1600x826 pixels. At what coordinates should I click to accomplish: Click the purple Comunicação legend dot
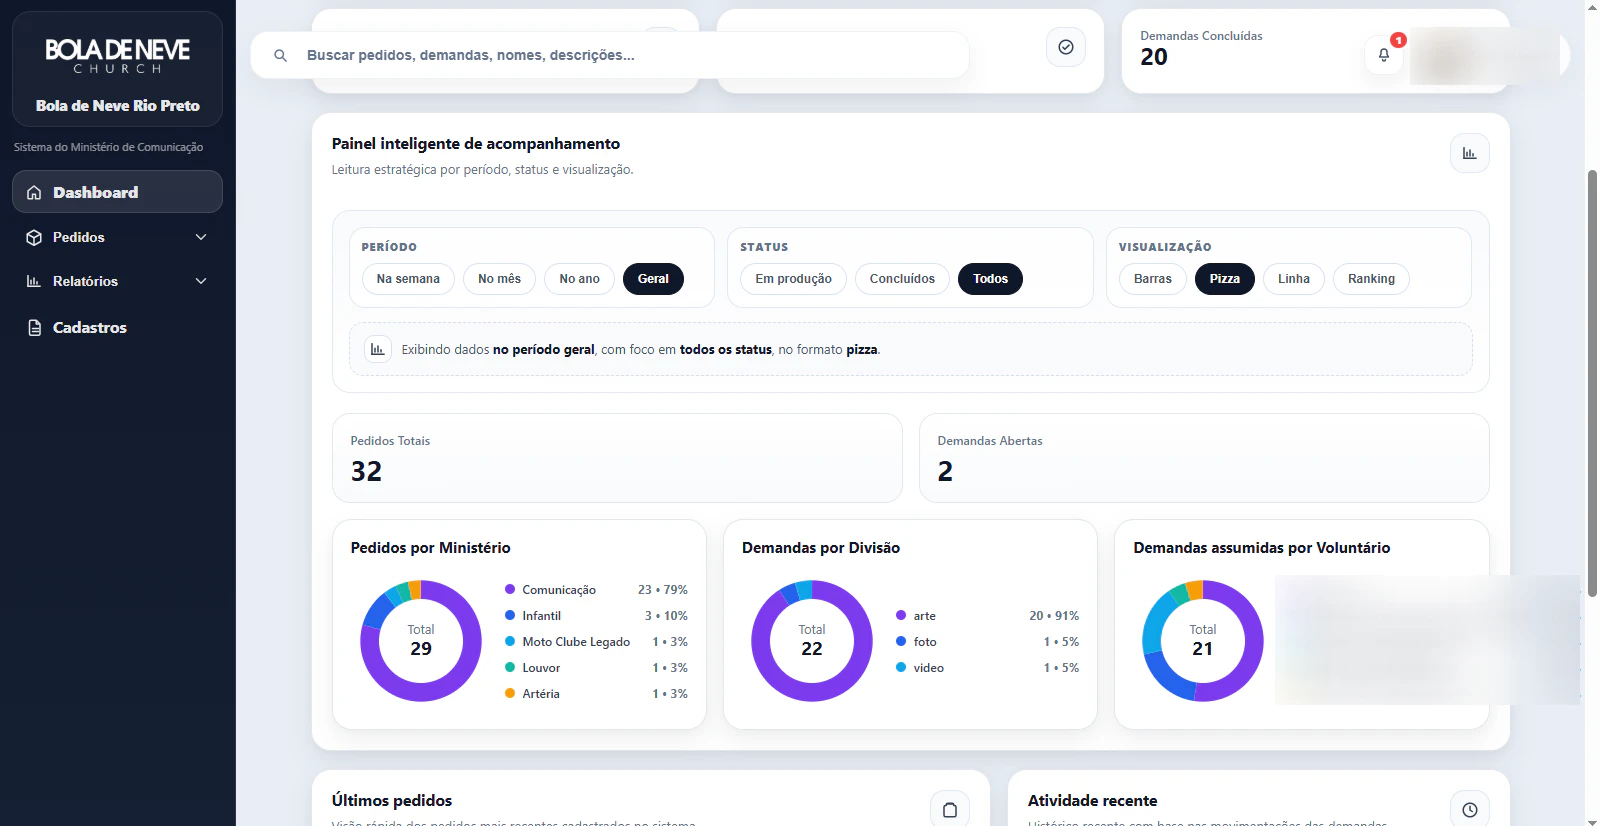[510, 590]
